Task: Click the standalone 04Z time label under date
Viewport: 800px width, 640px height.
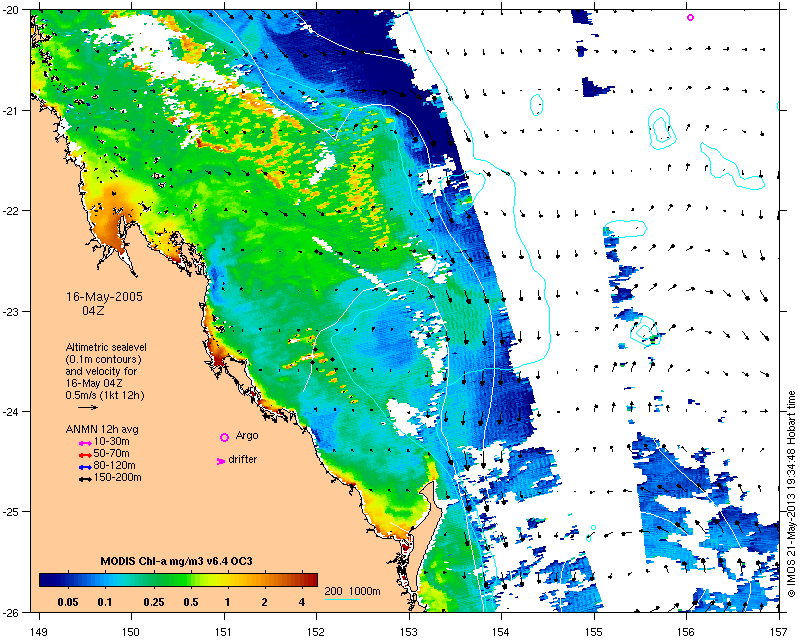Action: click(x=93, y=310)
